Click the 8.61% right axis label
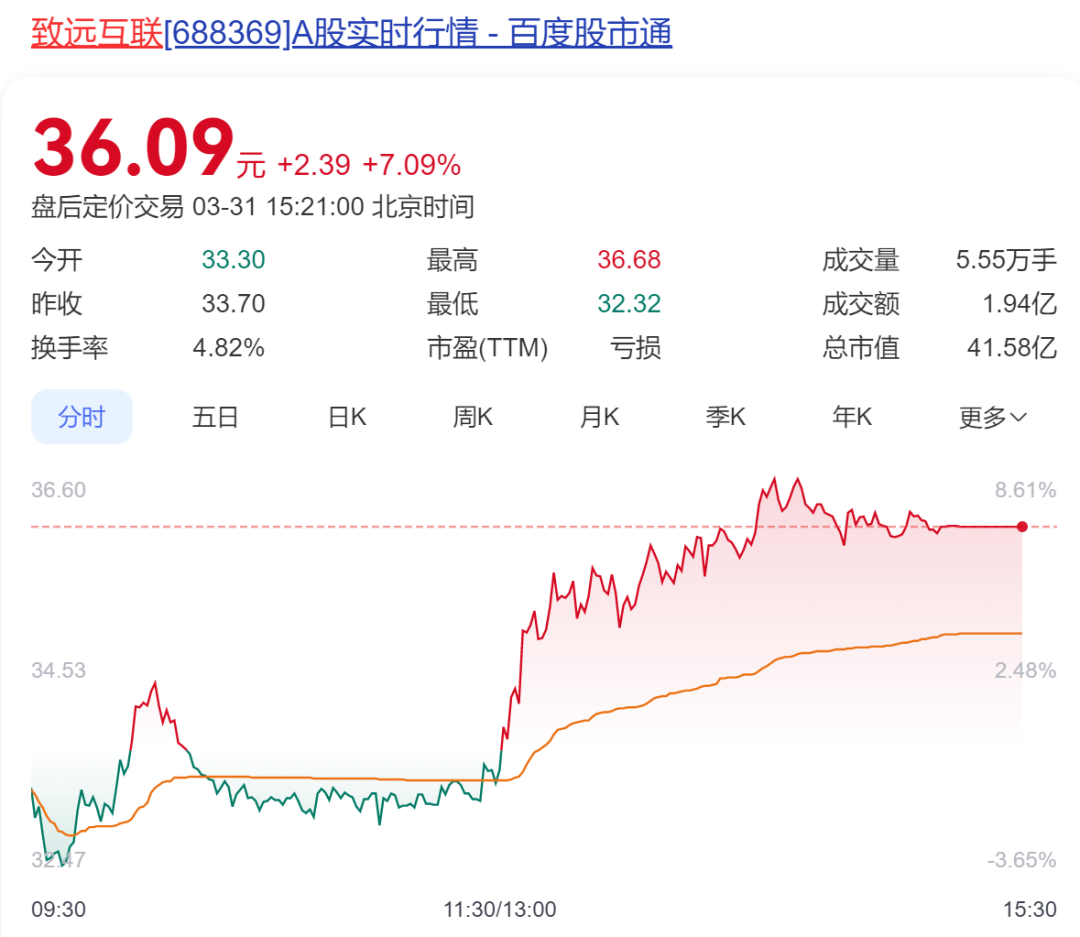Screen dimensions: 1080x937 pos(1025,490)
